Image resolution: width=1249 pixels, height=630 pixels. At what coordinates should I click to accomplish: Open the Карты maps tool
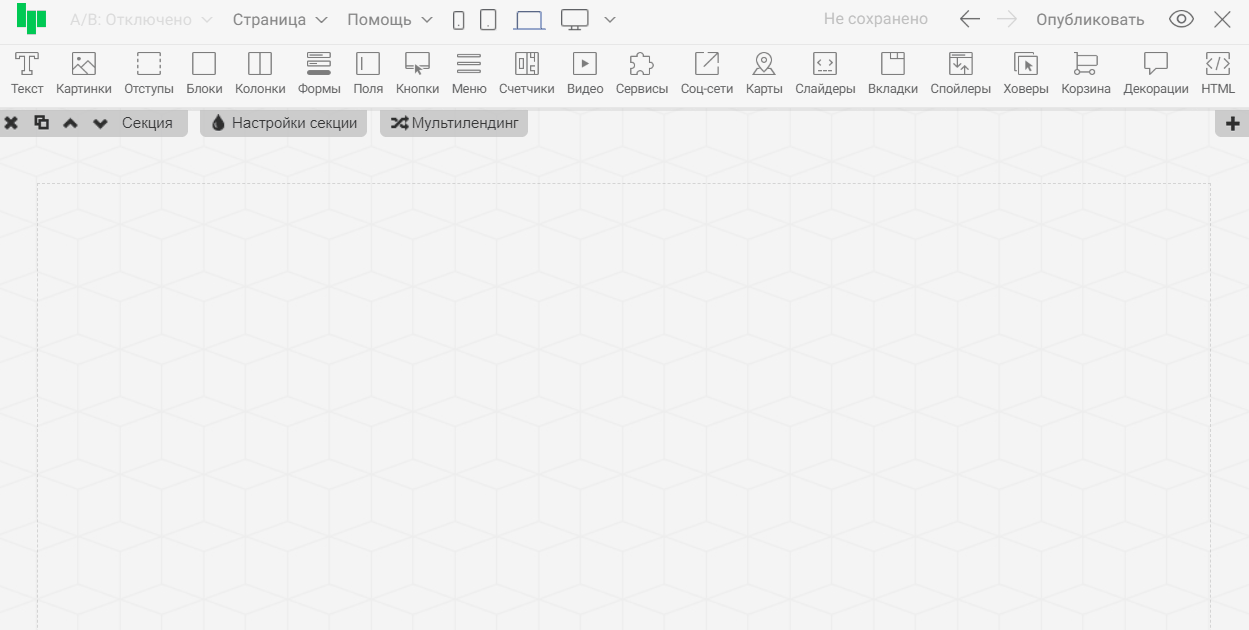764,65
